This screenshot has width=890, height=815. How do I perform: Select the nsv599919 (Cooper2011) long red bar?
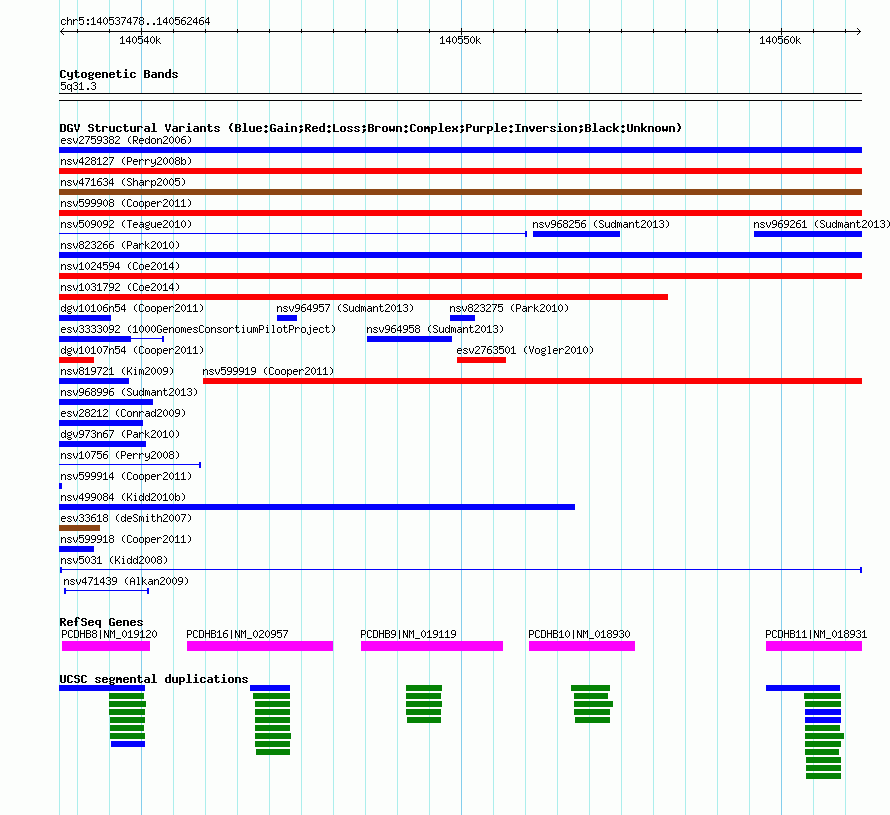pyautogui.click(x=532, y=381)
